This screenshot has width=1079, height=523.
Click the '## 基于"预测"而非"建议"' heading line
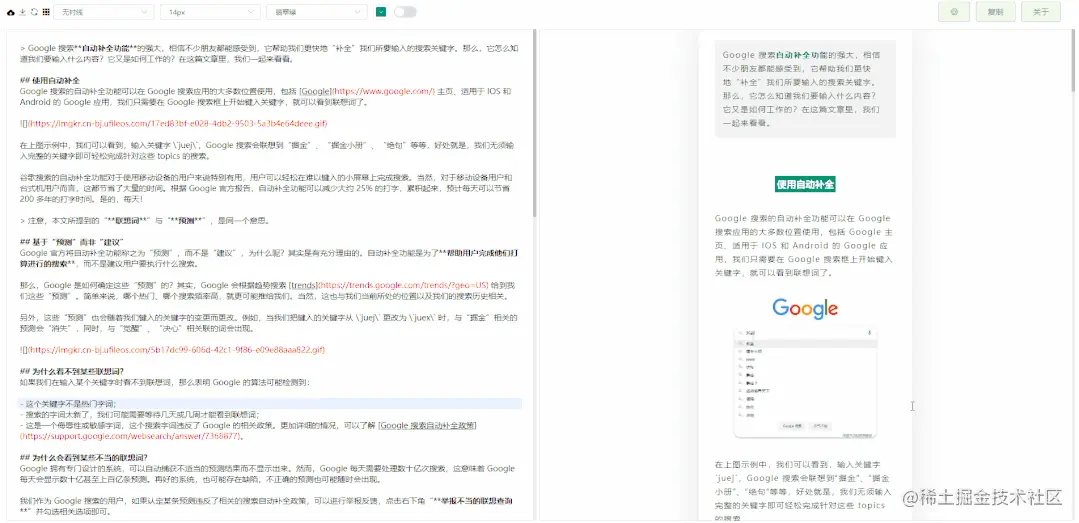pyautogui.click(x=72, y=242)
